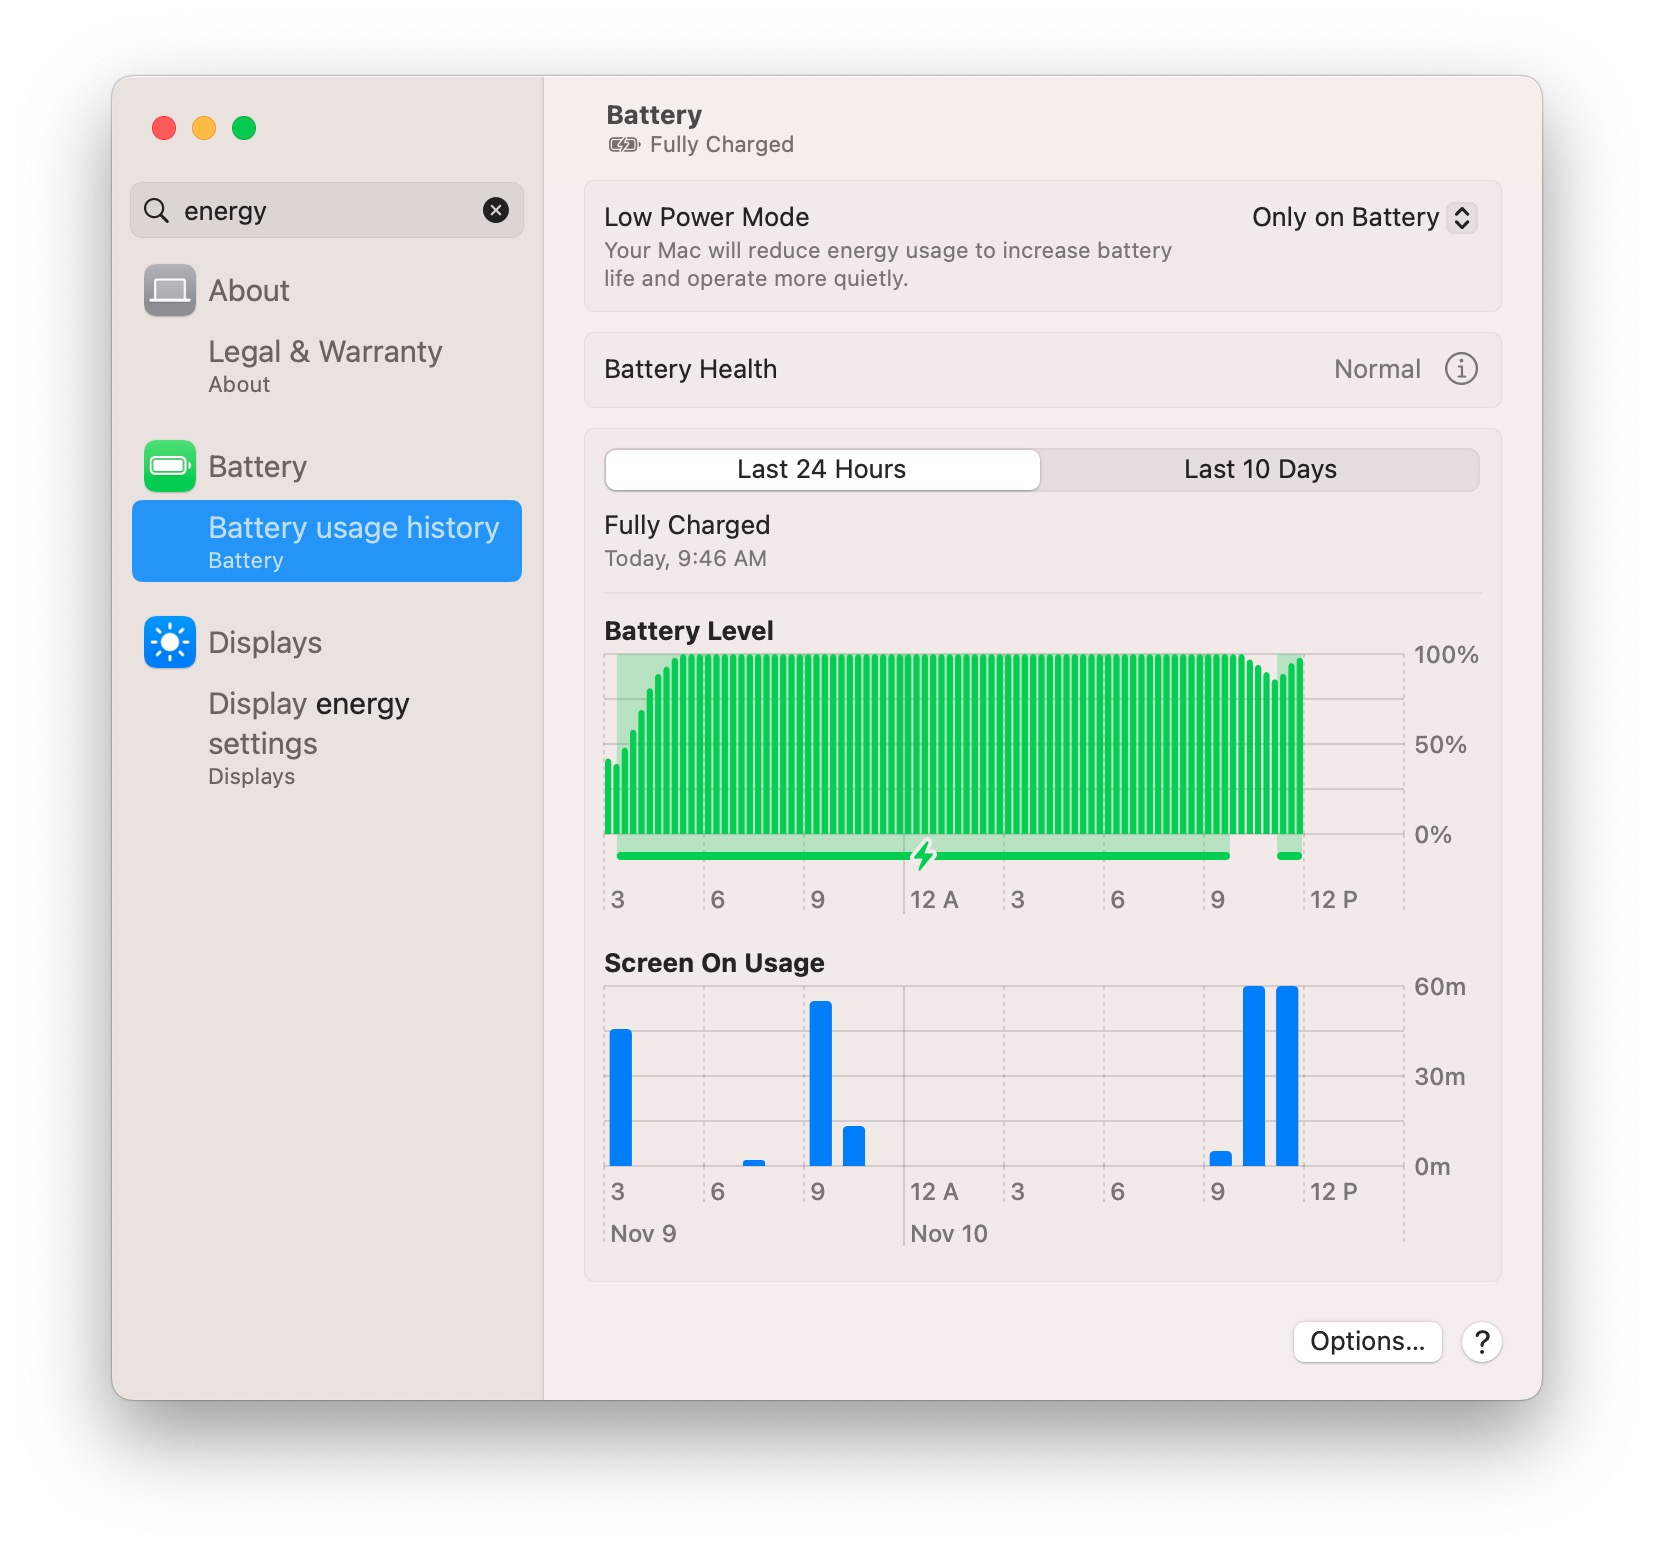Click the charging battery icon beside Fully Charged
The image size is (1654, 1548).
click(x=622, y=144)
